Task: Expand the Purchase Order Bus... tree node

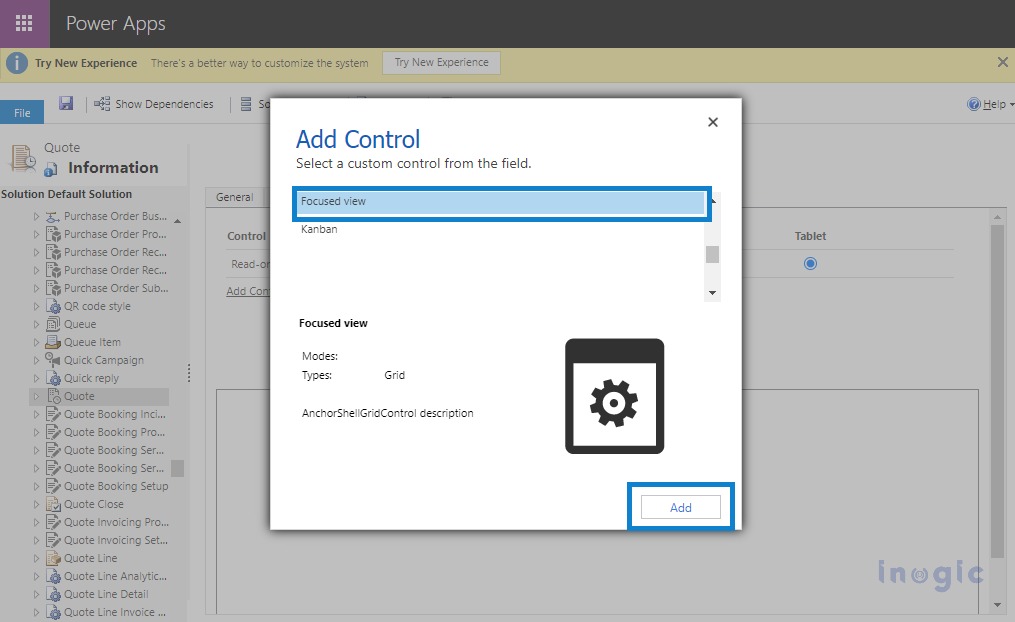Action: pyautogui.click(x=36, y=216)
